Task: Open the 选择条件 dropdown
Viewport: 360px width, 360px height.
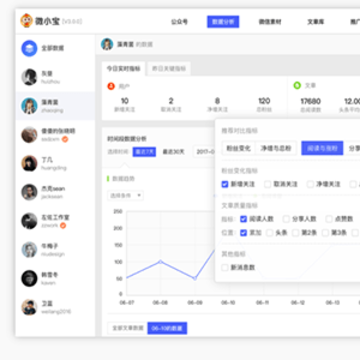Action: pyautogui.click(x=125, y=195)
